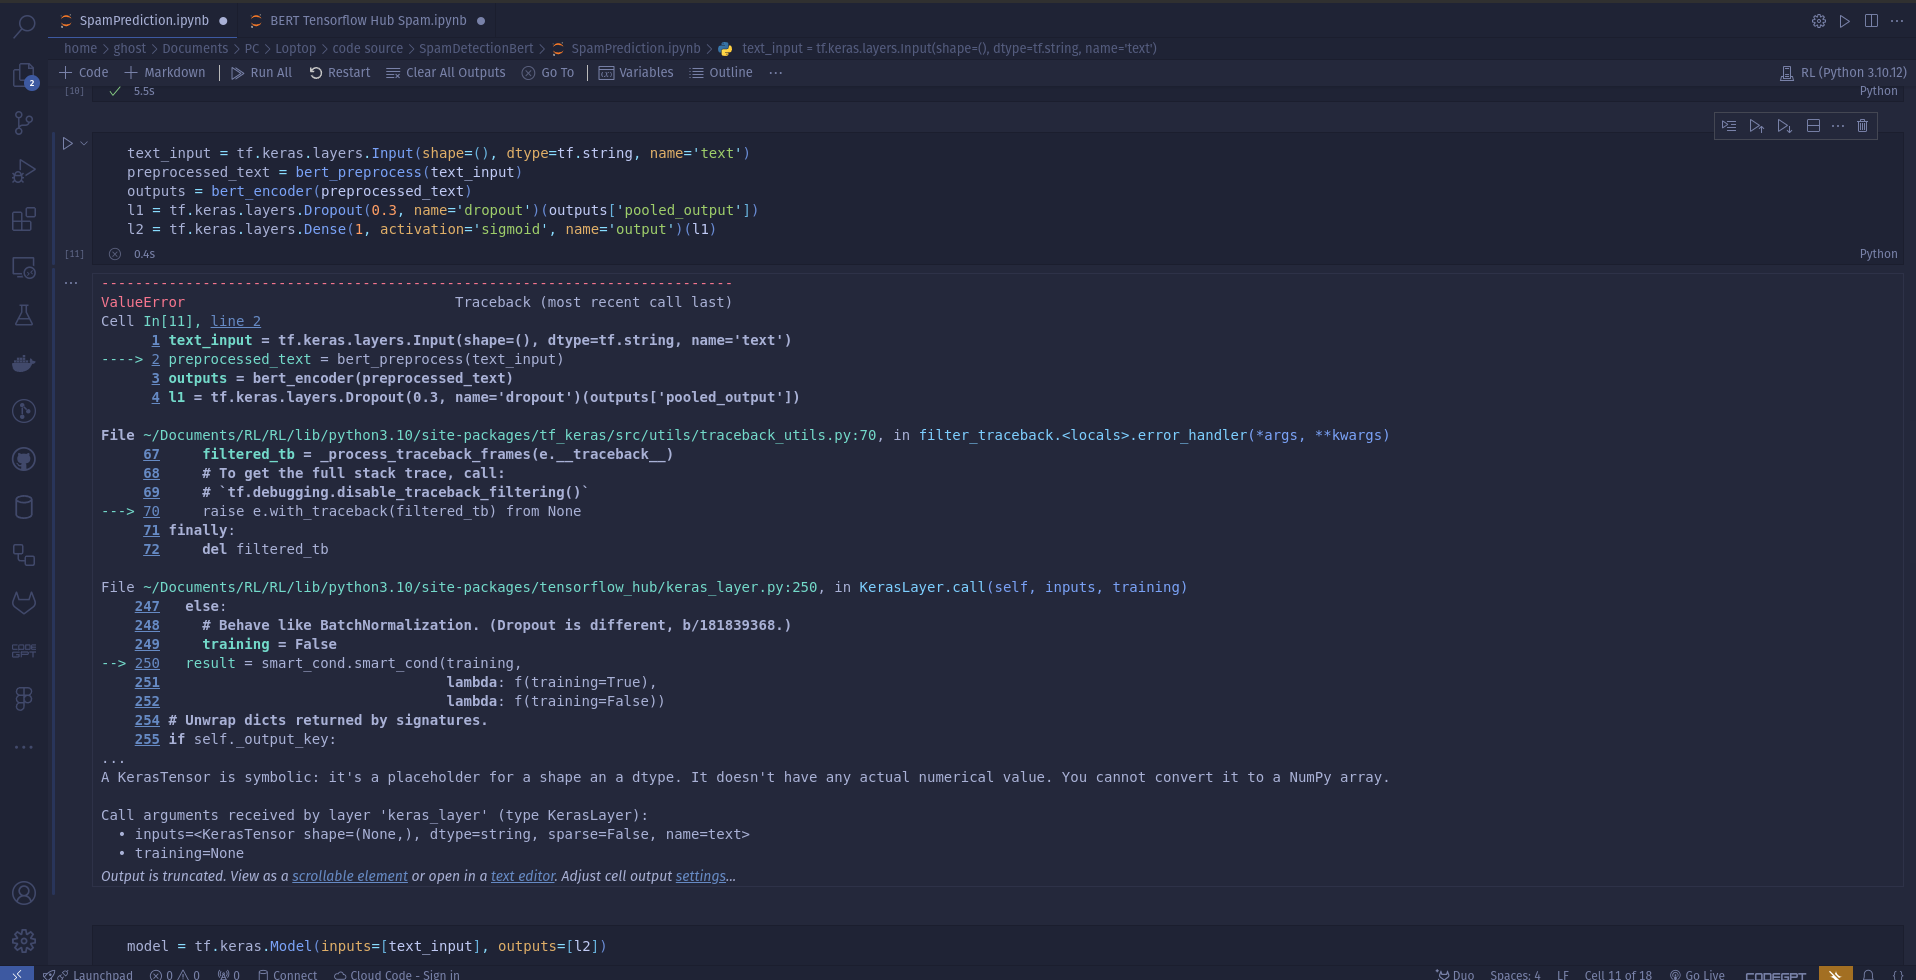
Task: Open the notebook Outline
Action: (x=721, y=73)
